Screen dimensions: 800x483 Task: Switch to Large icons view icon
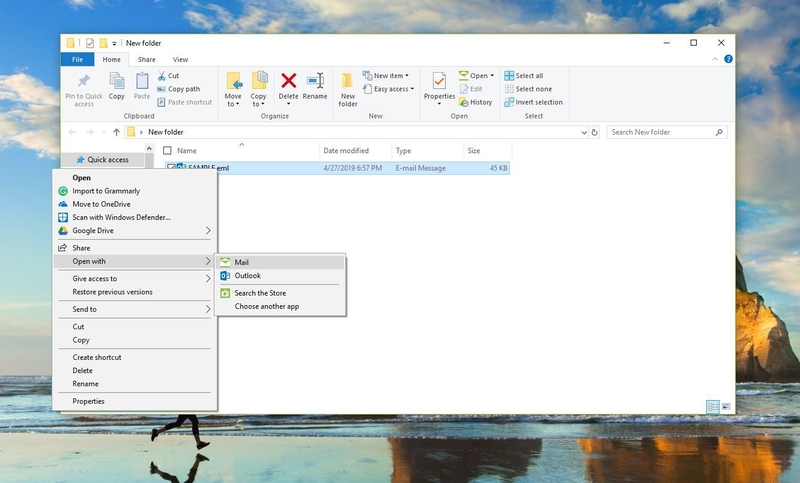point(726,406)
